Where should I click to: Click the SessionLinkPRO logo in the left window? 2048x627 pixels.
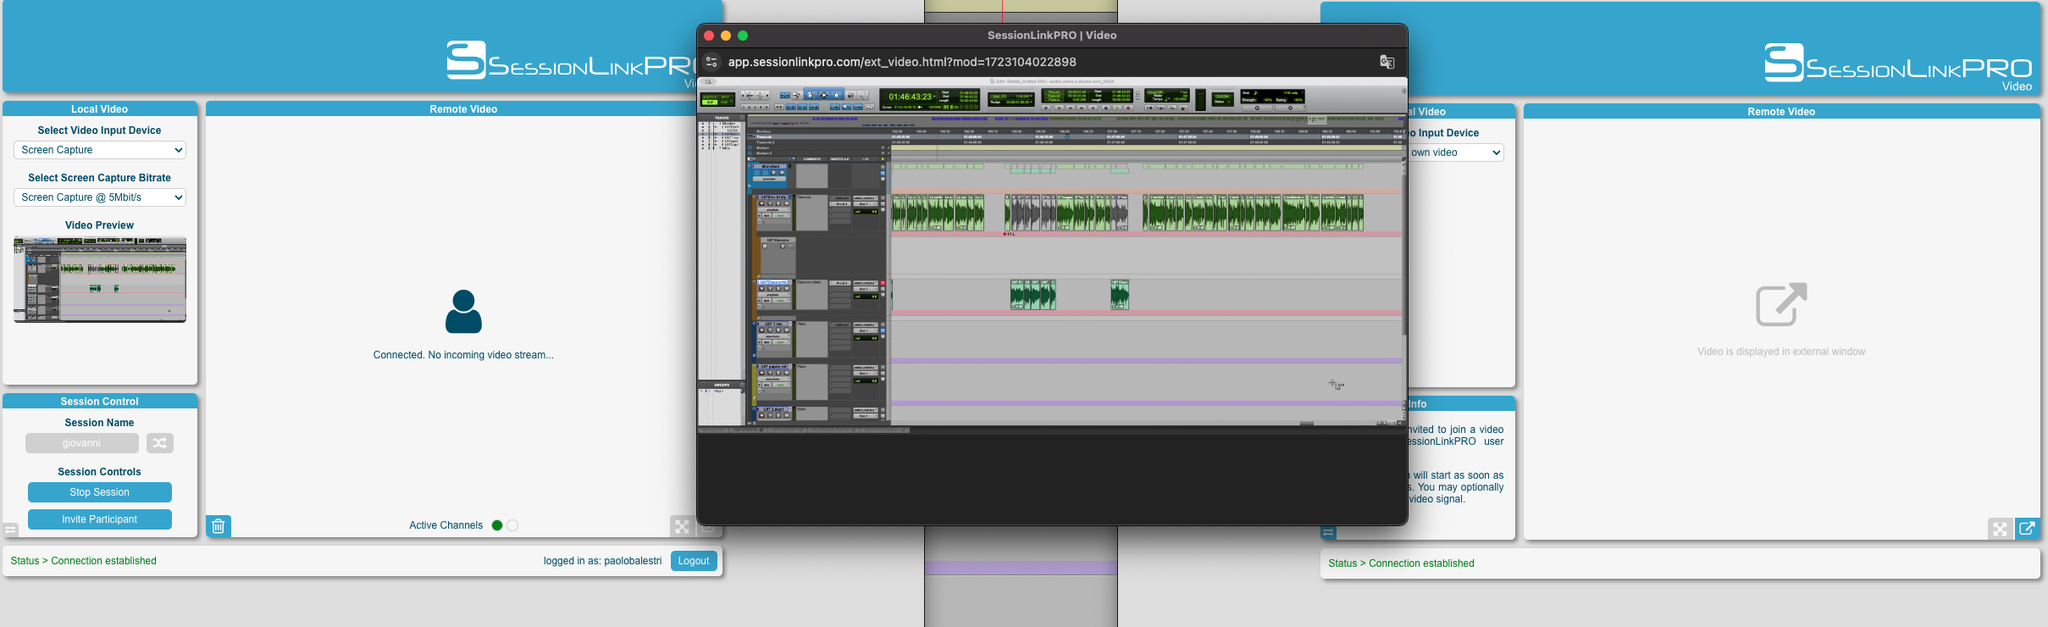[x=569, y=62]
